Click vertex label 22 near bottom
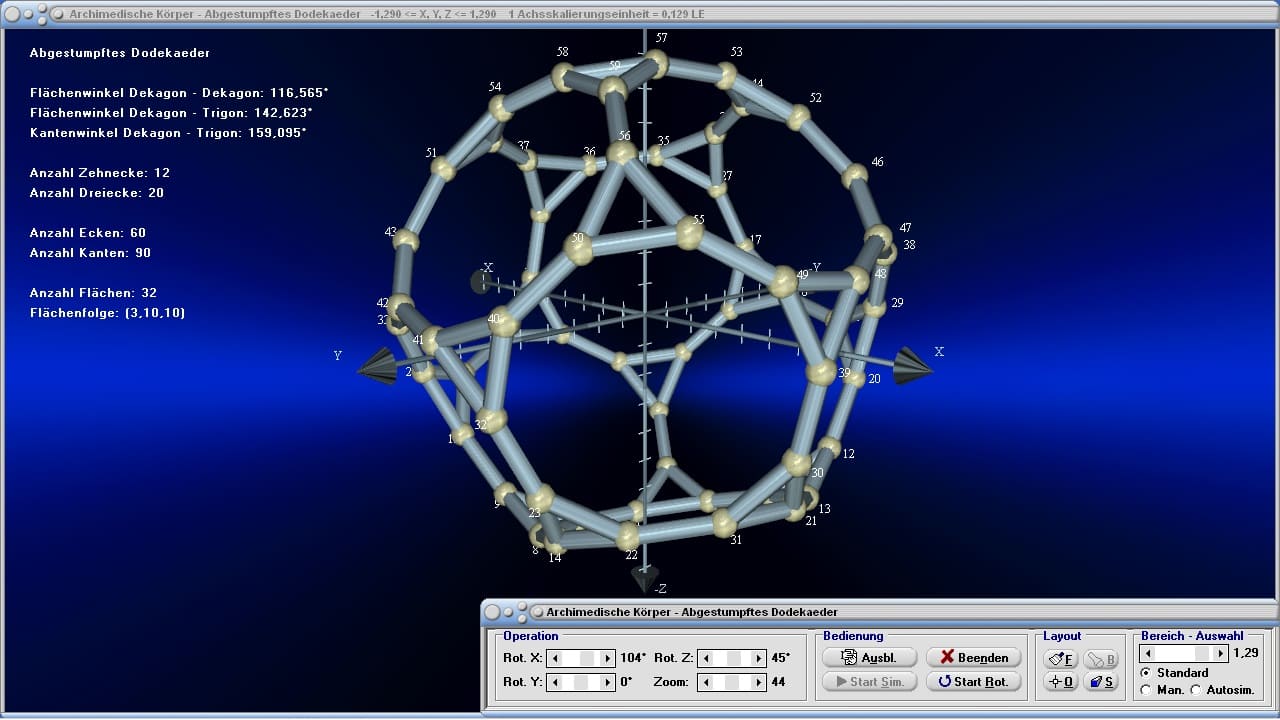This screenshot has height=720, width=1280. pos(631,555)
